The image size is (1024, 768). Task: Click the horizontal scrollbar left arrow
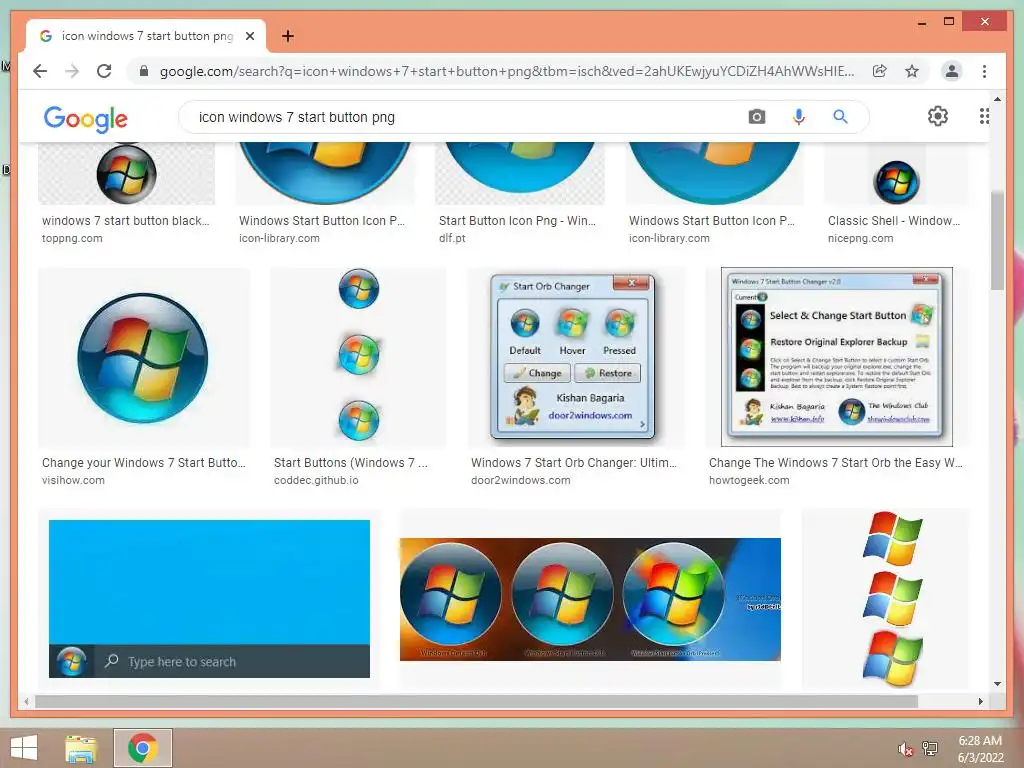coord(26,701)
